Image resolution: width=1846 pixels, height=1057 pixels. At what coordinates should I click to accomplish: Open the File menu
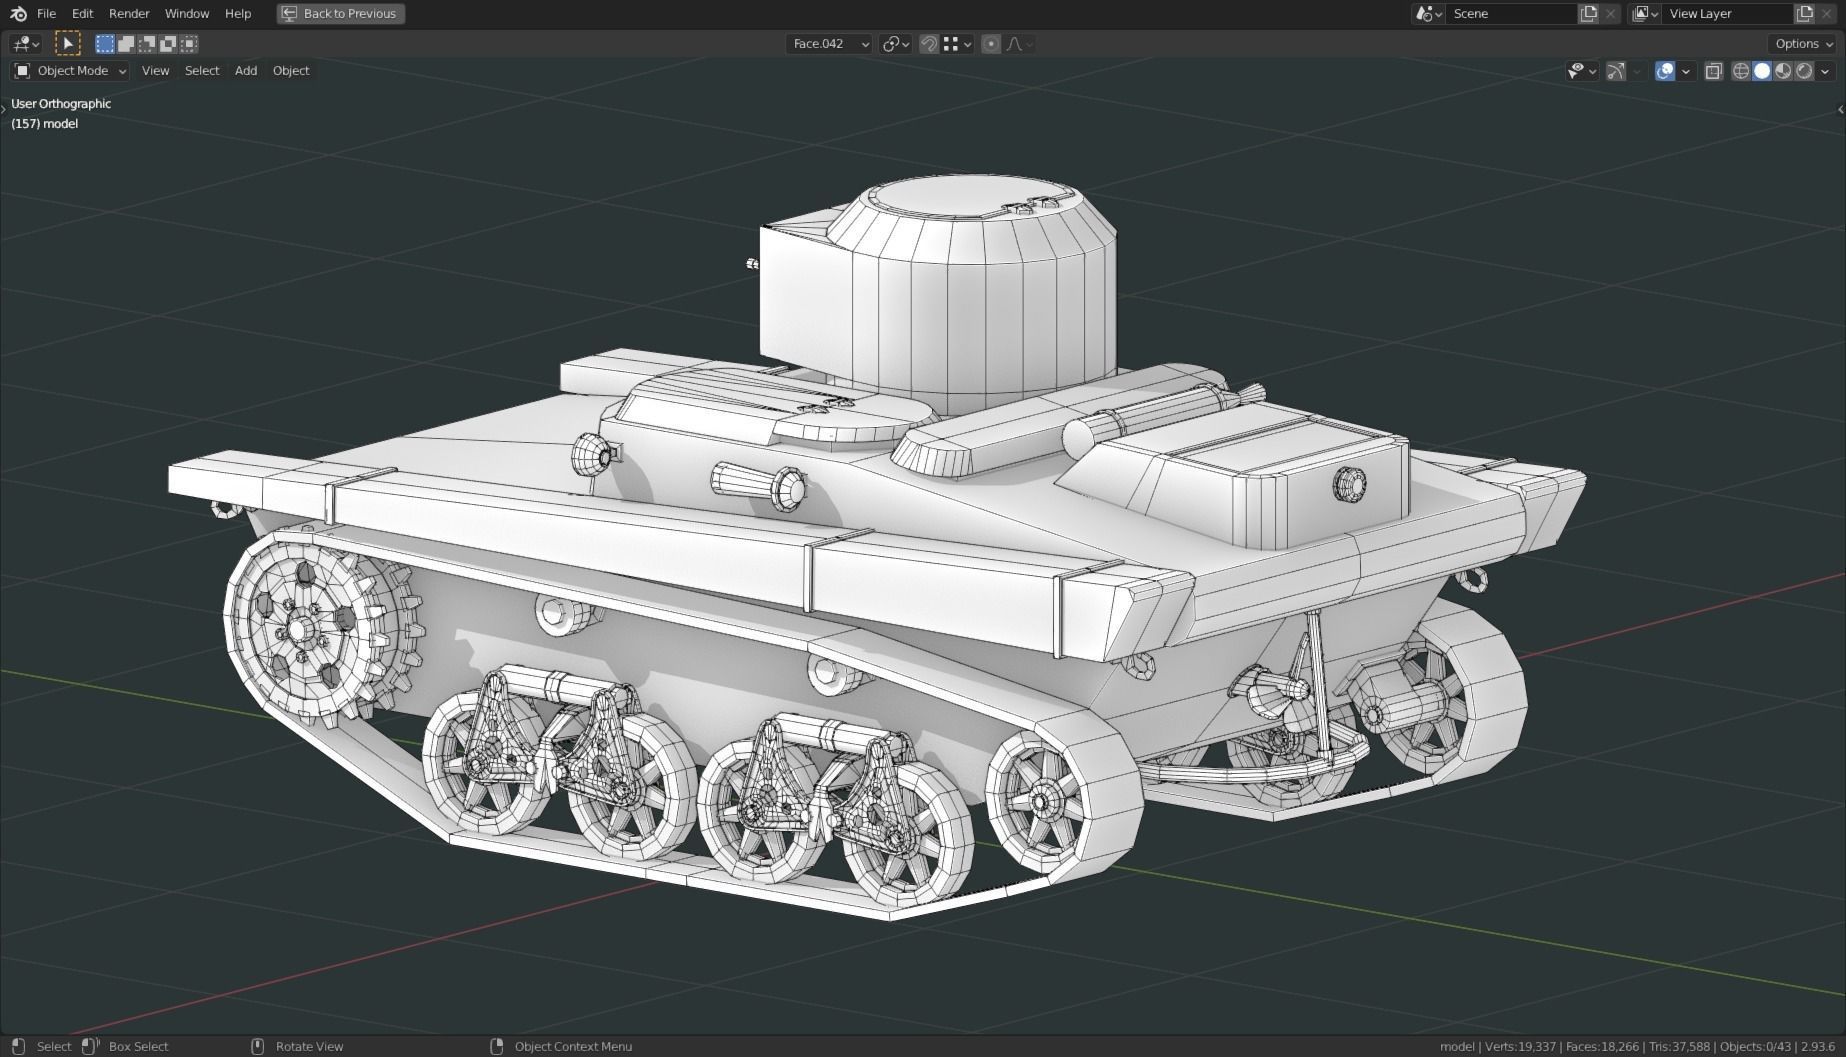(46, 14)
